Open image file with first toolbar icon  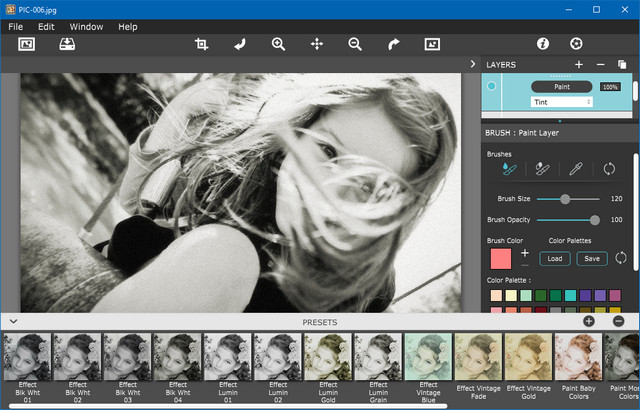click(27, 44)
